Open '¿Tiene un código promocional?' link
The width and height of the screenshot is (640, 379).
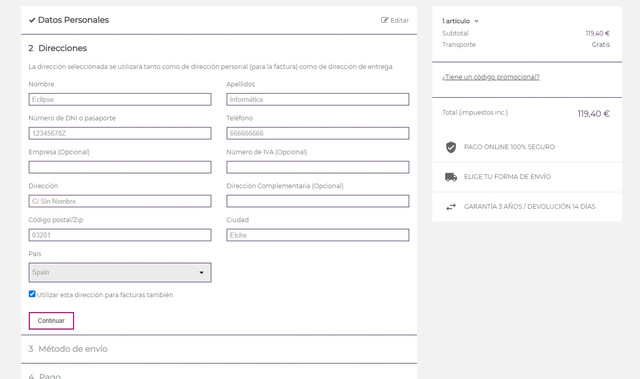point(491,77)
